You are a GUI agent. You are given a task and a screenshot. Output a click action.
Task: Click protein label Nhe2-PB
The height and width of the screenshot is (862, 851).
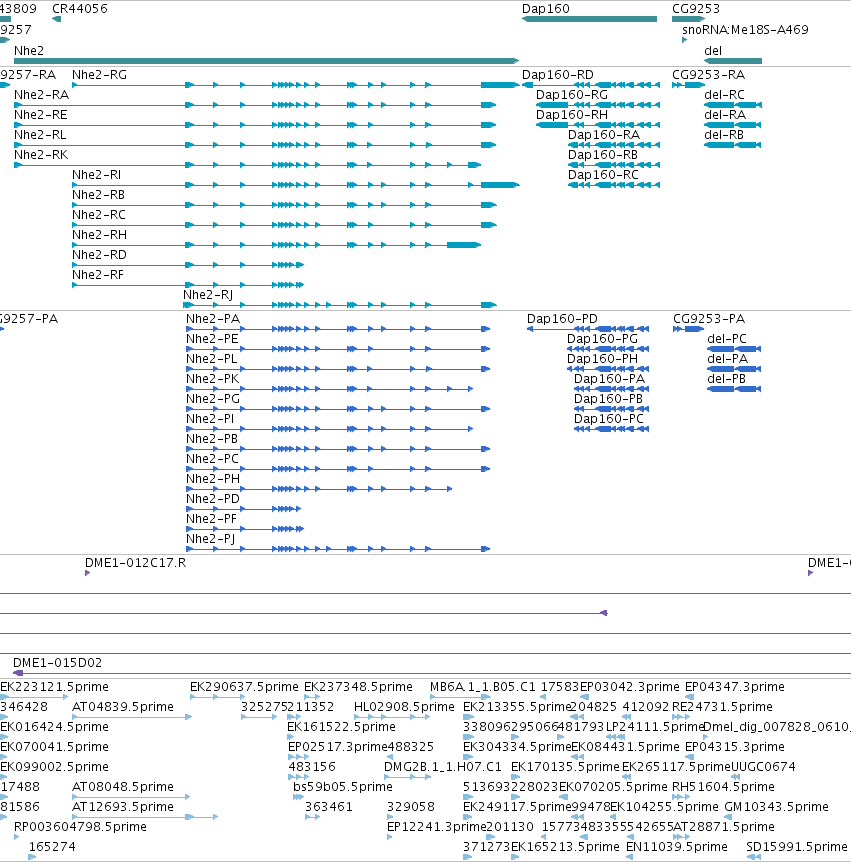coord(212,439)
